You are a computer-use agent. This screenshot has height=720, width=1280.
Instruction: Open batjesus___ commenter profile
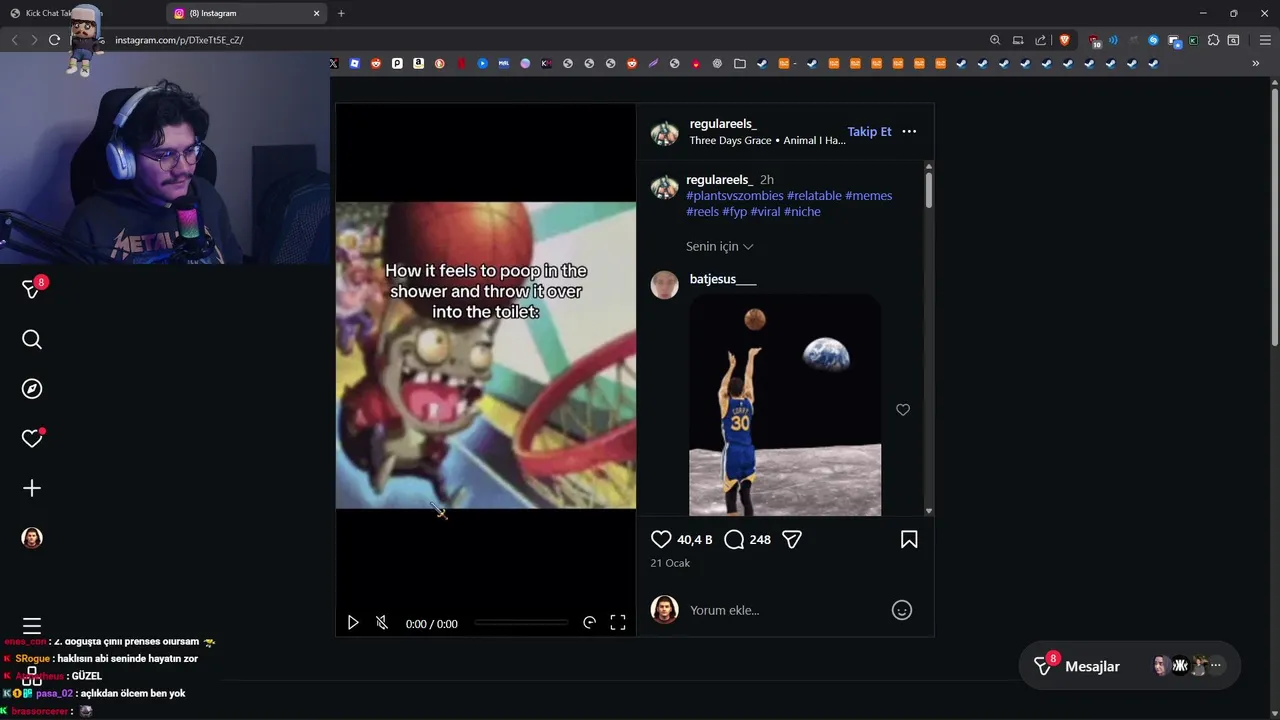[723, 279]
